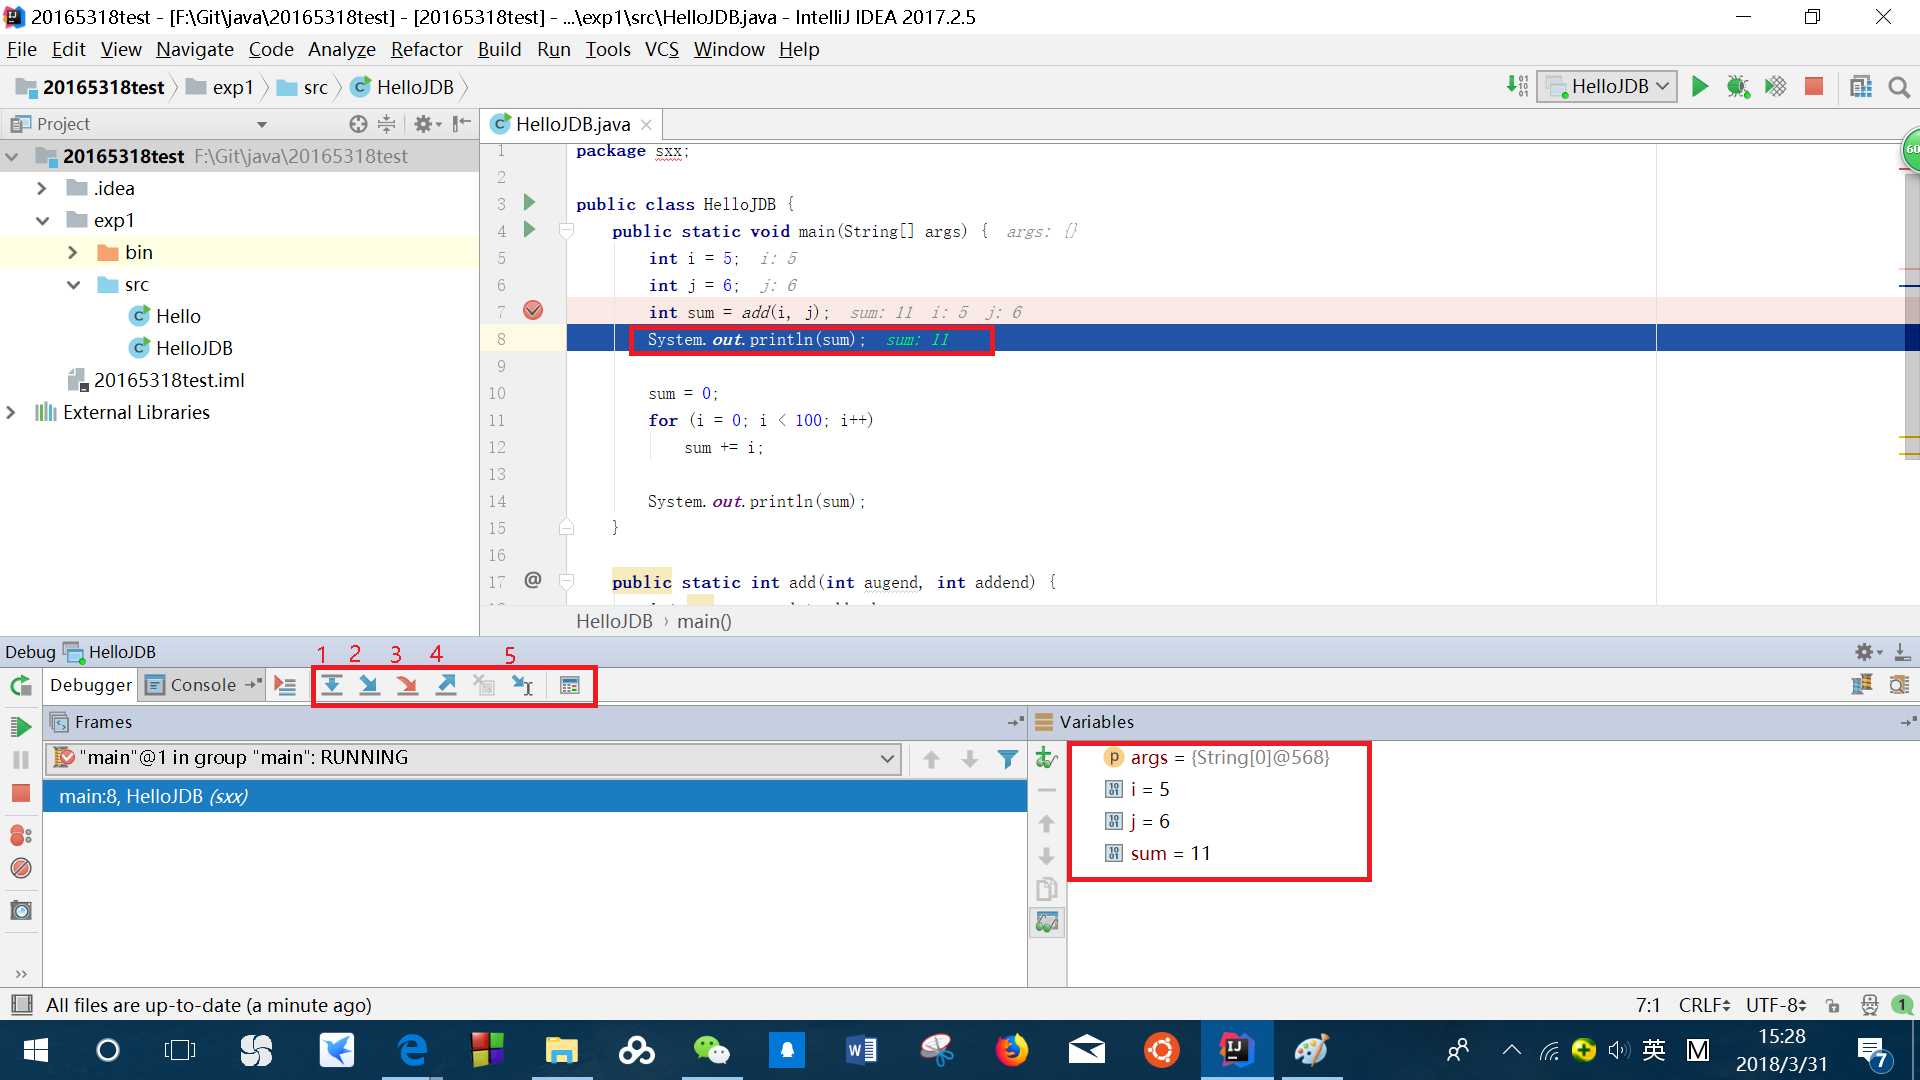Open the Build menu in menu bar

pyautogui.click(x=498, y=49)
